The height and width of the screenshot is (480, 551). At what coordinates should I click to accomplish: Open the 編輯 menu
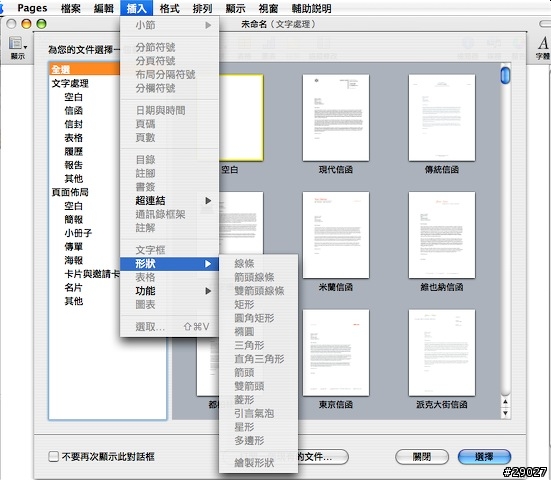pyautogui.click(x=103, y=8)
